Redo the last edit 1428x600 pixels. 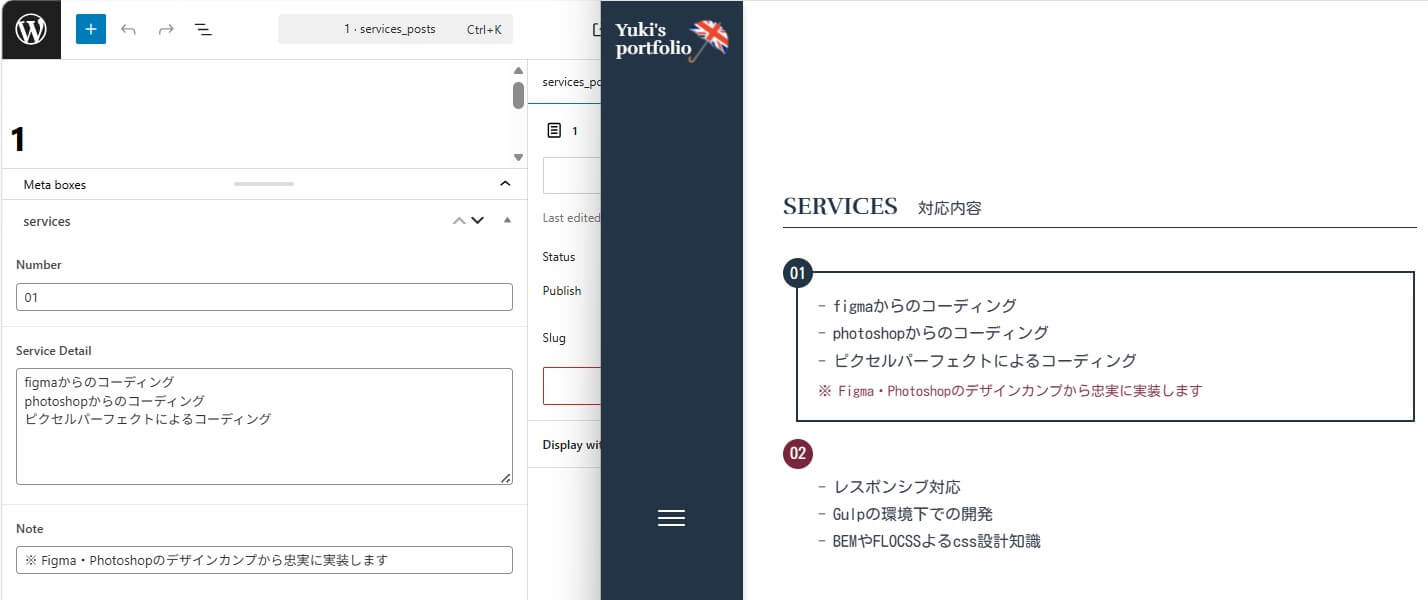[x=166, y=29]
